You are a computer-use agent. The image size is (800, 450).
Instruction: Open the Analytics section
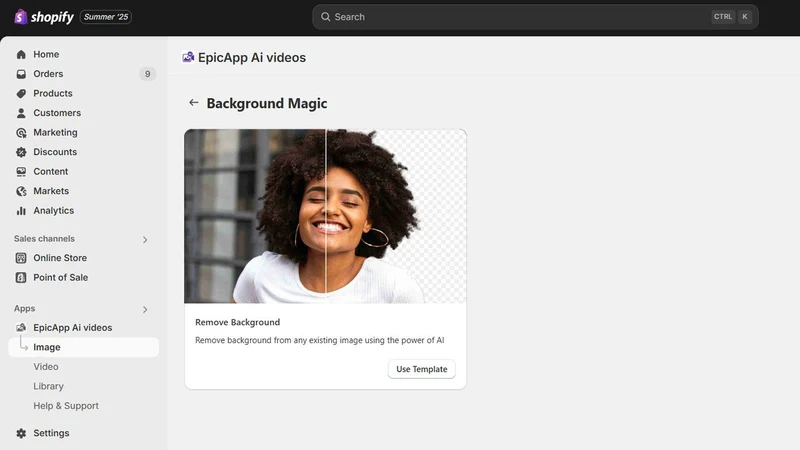(54, 210)
